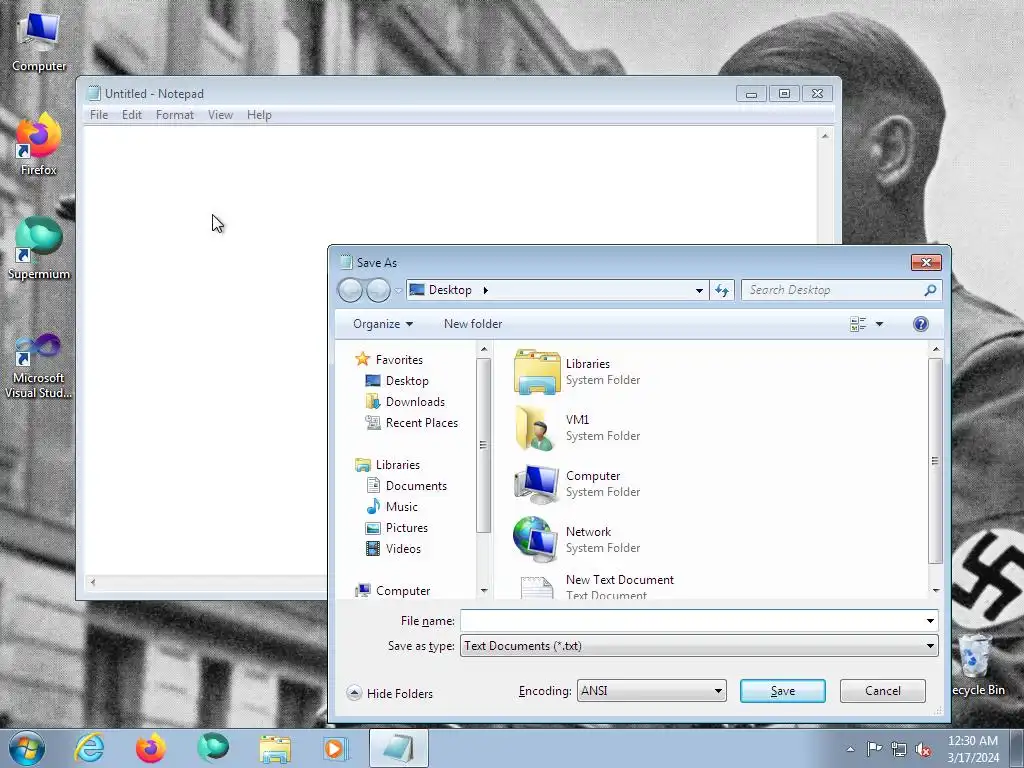Click the refresh button beside address bar
Viewport: 1024px width, 768px height.
[x=722, y=290]
